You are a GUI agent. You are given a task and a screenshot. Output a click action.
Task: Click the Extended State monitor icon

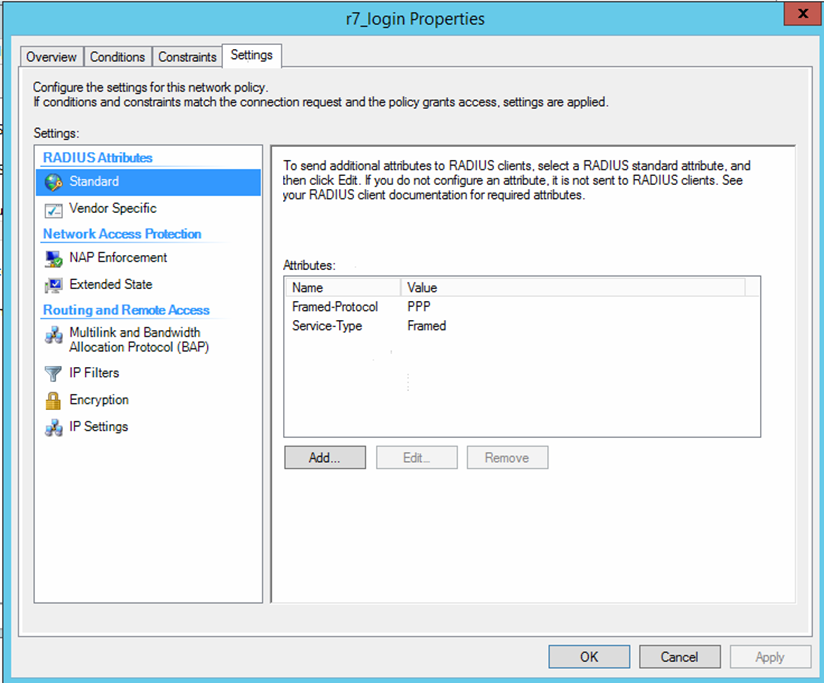53,285
